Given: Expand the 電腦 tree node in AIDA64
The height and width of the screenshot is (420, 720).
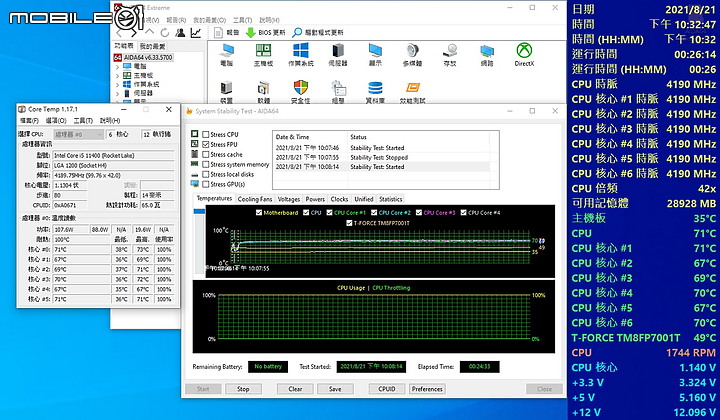Looking at the screenshot, I should 117,67.
